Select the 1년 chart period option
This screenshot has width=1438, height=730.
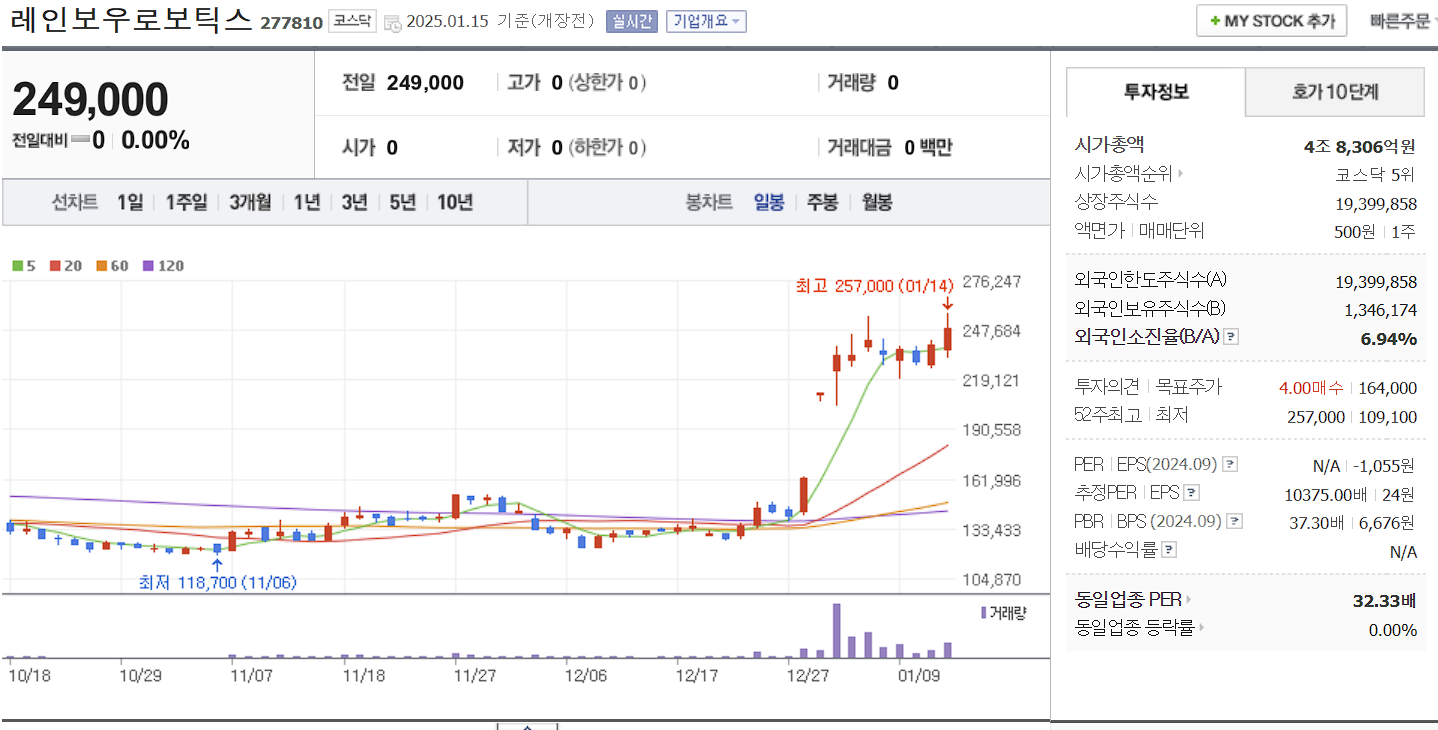tap(306, 201)
